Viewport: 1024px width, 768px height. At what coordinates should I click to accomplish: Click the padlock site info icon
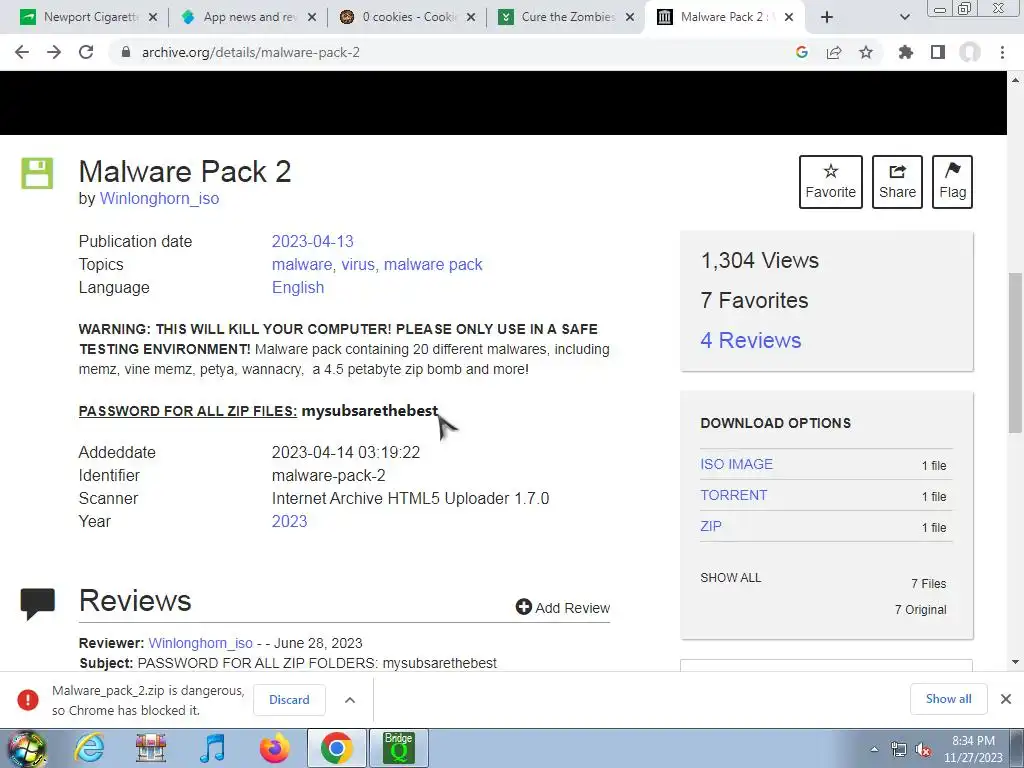[x=126, y=52]
